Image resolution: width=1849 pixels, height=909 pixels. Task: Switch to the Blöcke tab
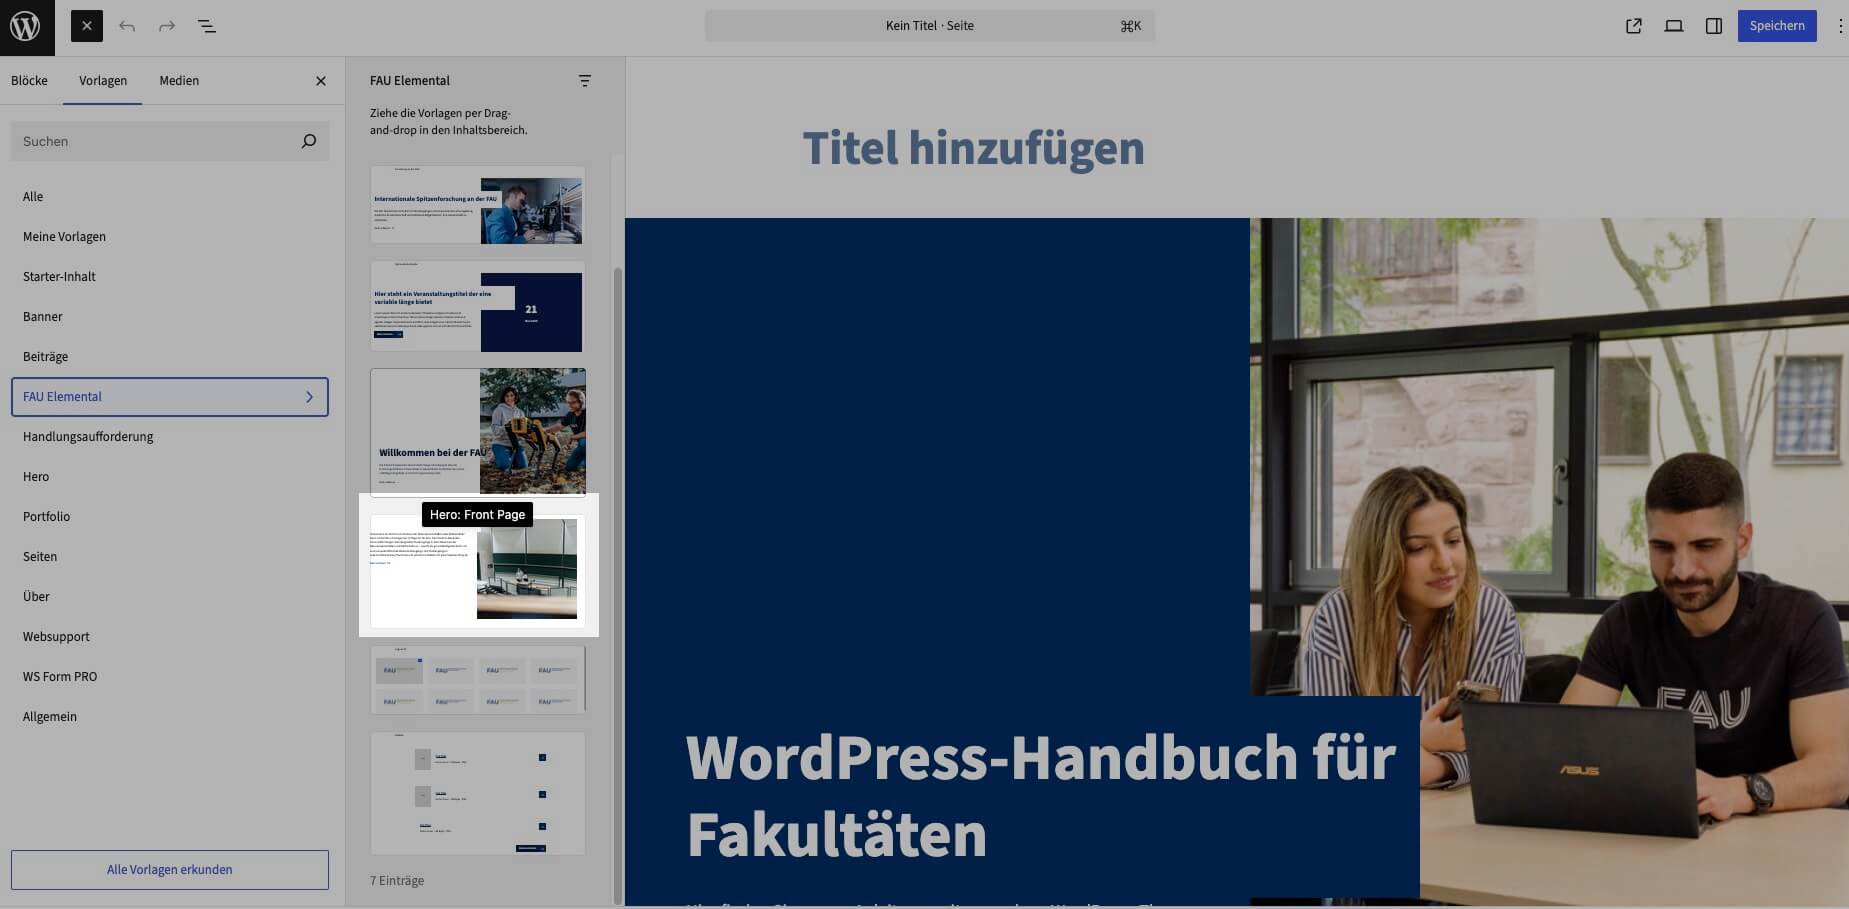[29, 81]
